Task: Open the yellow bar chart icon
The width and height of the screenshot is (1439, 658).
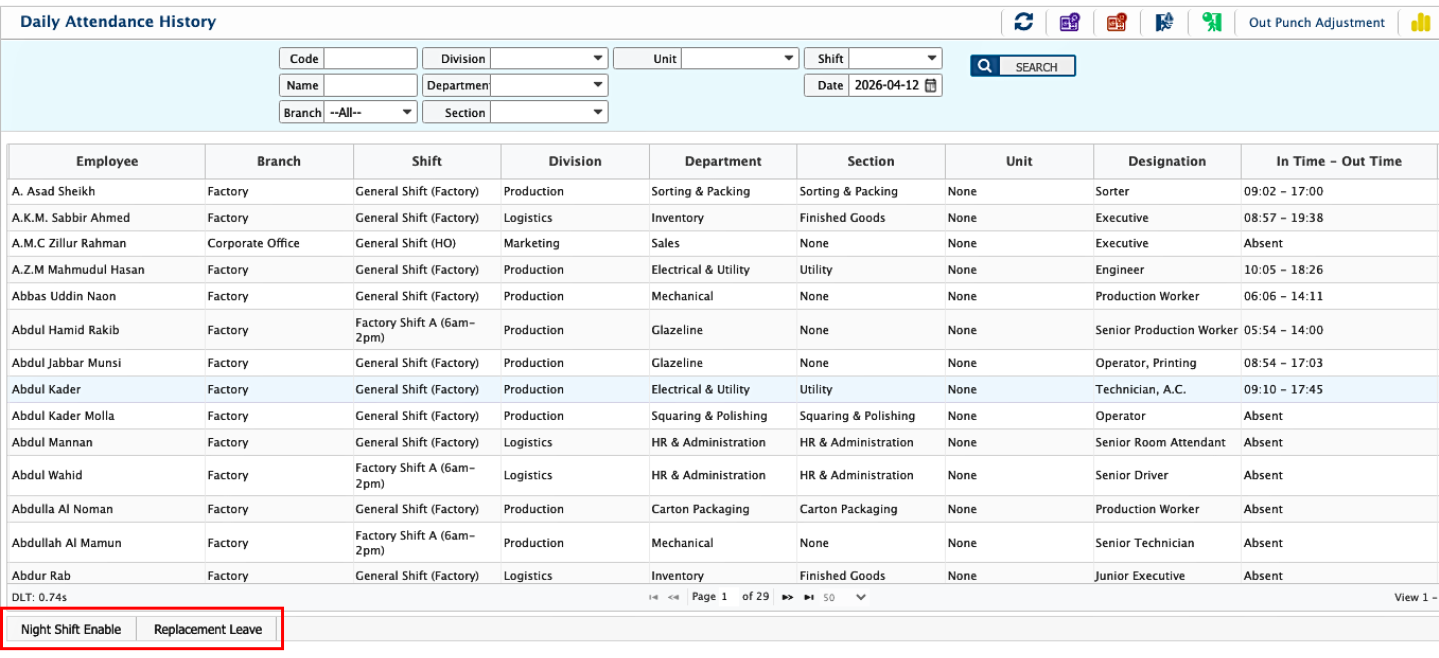Action: pyautogui.click(x=1421, y=22)
